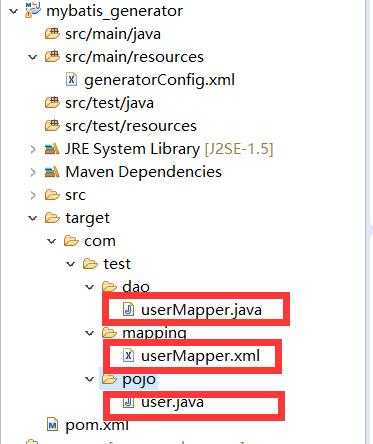Click the src/main/java source folder icon

coord(52,34)
